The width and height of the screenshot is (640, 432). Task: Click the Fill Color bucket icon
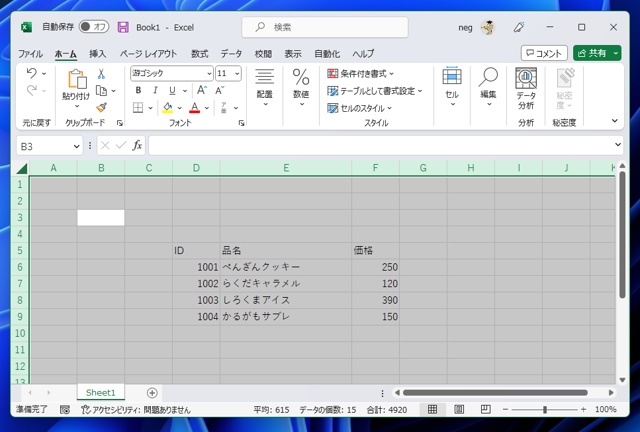[x=167, y=108]
